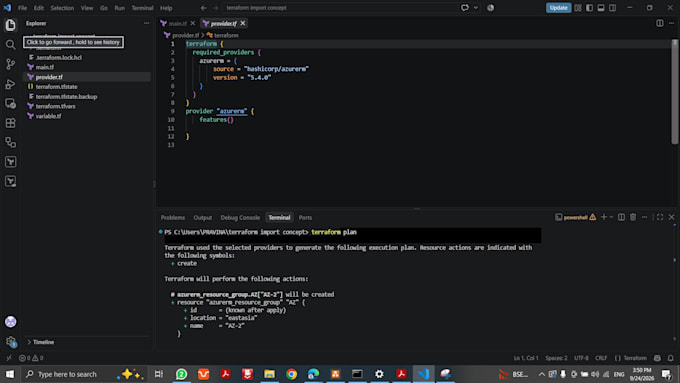Open the Source Control view
The width and height of the screenshot is (680, 383).
pyautogui.click(x=10, y=64)
